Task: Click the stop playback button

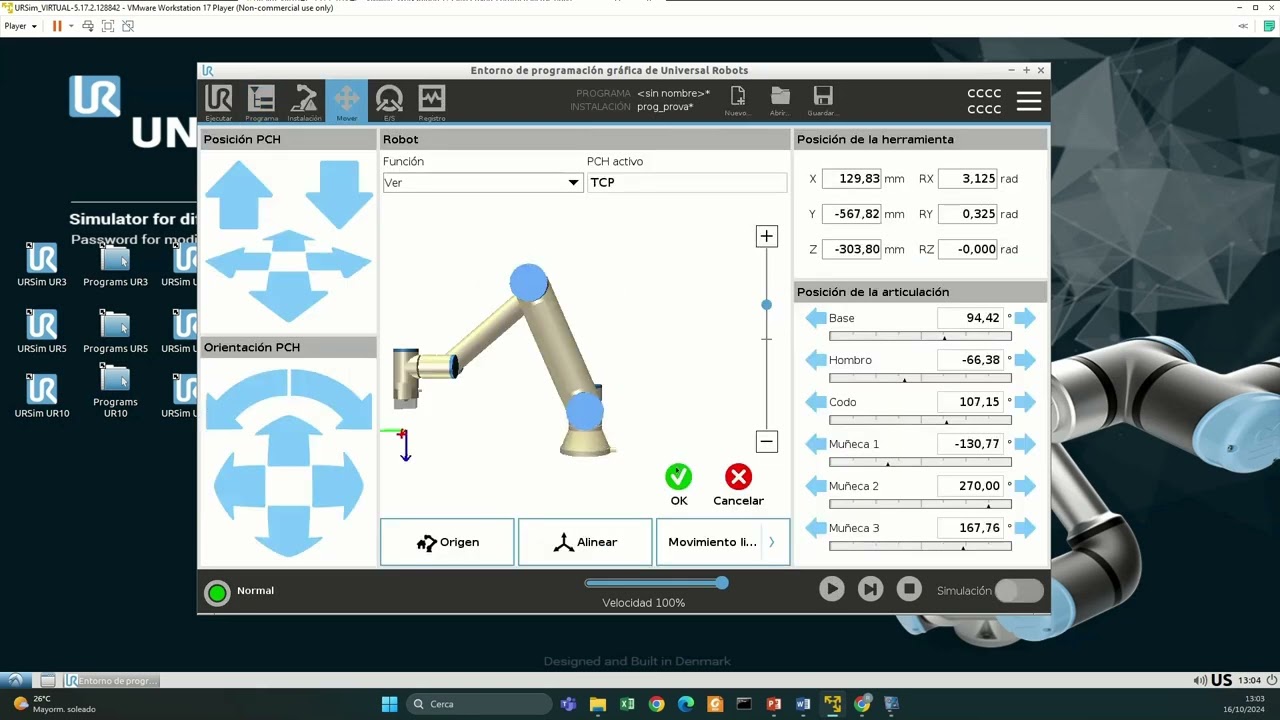Action: pyautogui.click(x=908, y=590)
